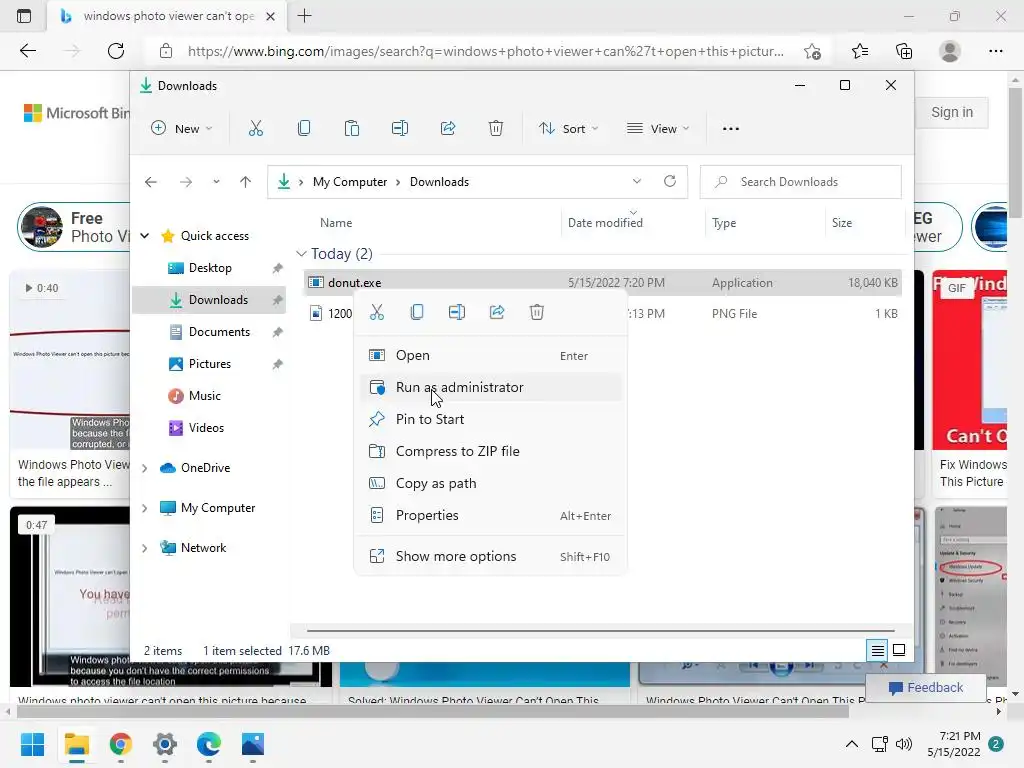Choose Properties in the context menu
Viewport: 1024px width, 768px height.
tap(490, 515)
